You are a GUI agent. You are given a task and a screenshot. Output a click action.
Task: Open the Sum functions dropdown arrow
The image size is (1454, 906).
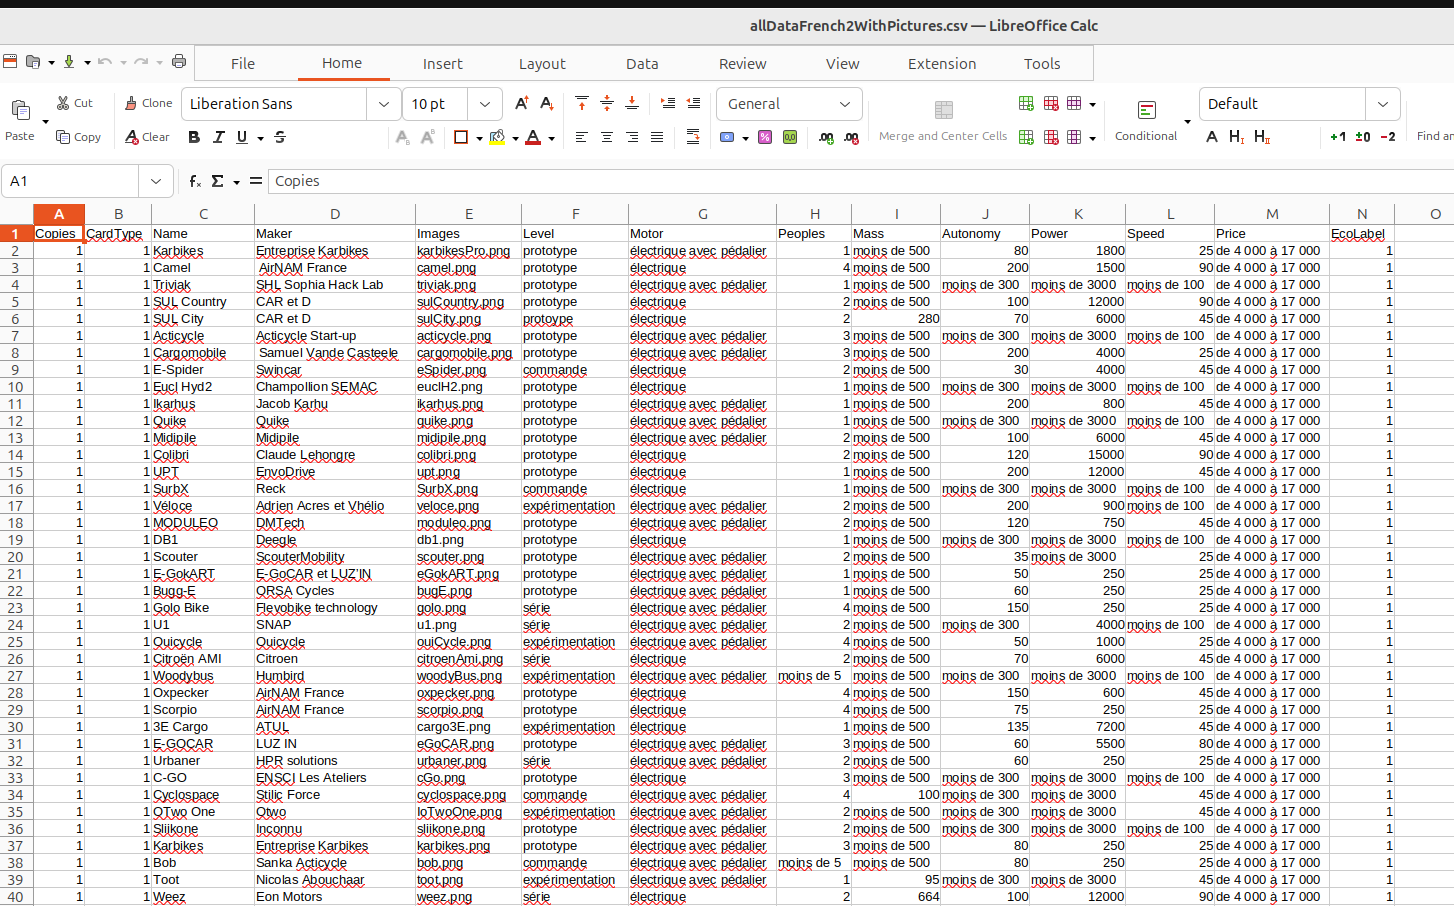(236, 182)
